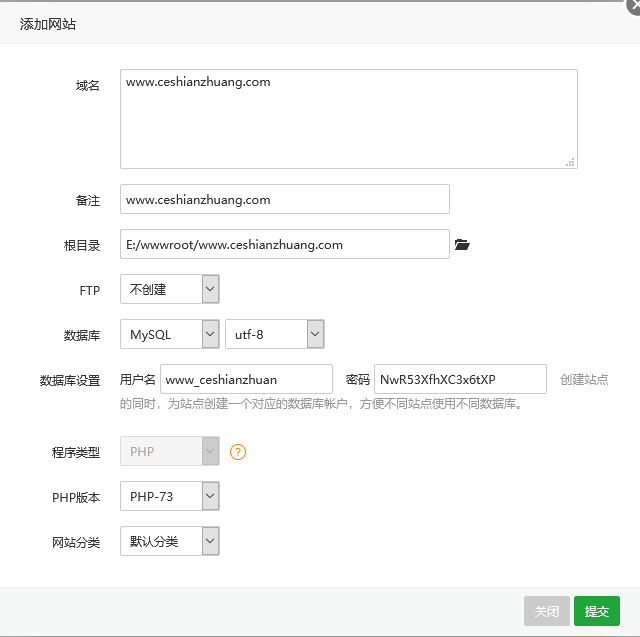Open the utf-8 encoding dropdown
Screen dimensions: 640x637
pos(275,334)
